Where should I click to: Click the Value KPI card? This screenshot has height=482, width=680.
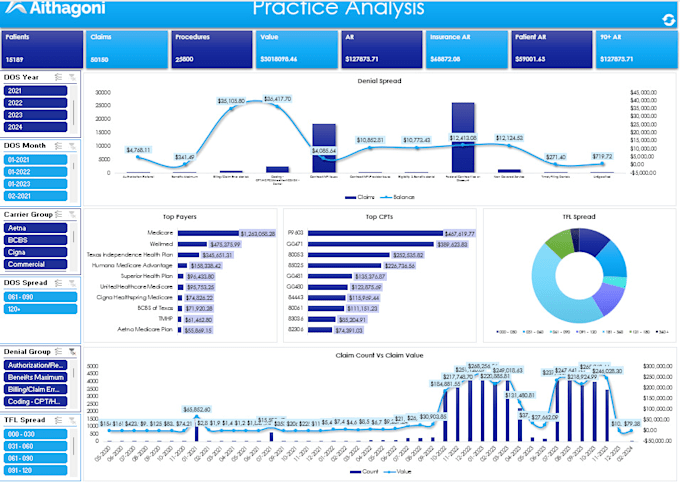click(x=297, y=49)
